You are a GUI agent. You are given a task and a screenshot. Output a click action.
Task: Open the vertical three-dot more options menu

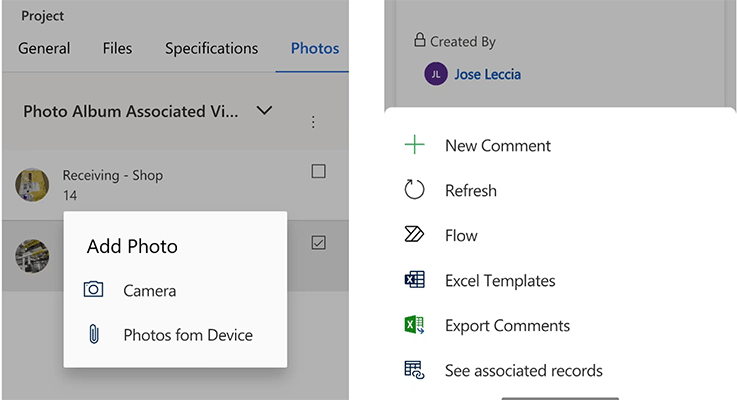(x=313, y=122)
